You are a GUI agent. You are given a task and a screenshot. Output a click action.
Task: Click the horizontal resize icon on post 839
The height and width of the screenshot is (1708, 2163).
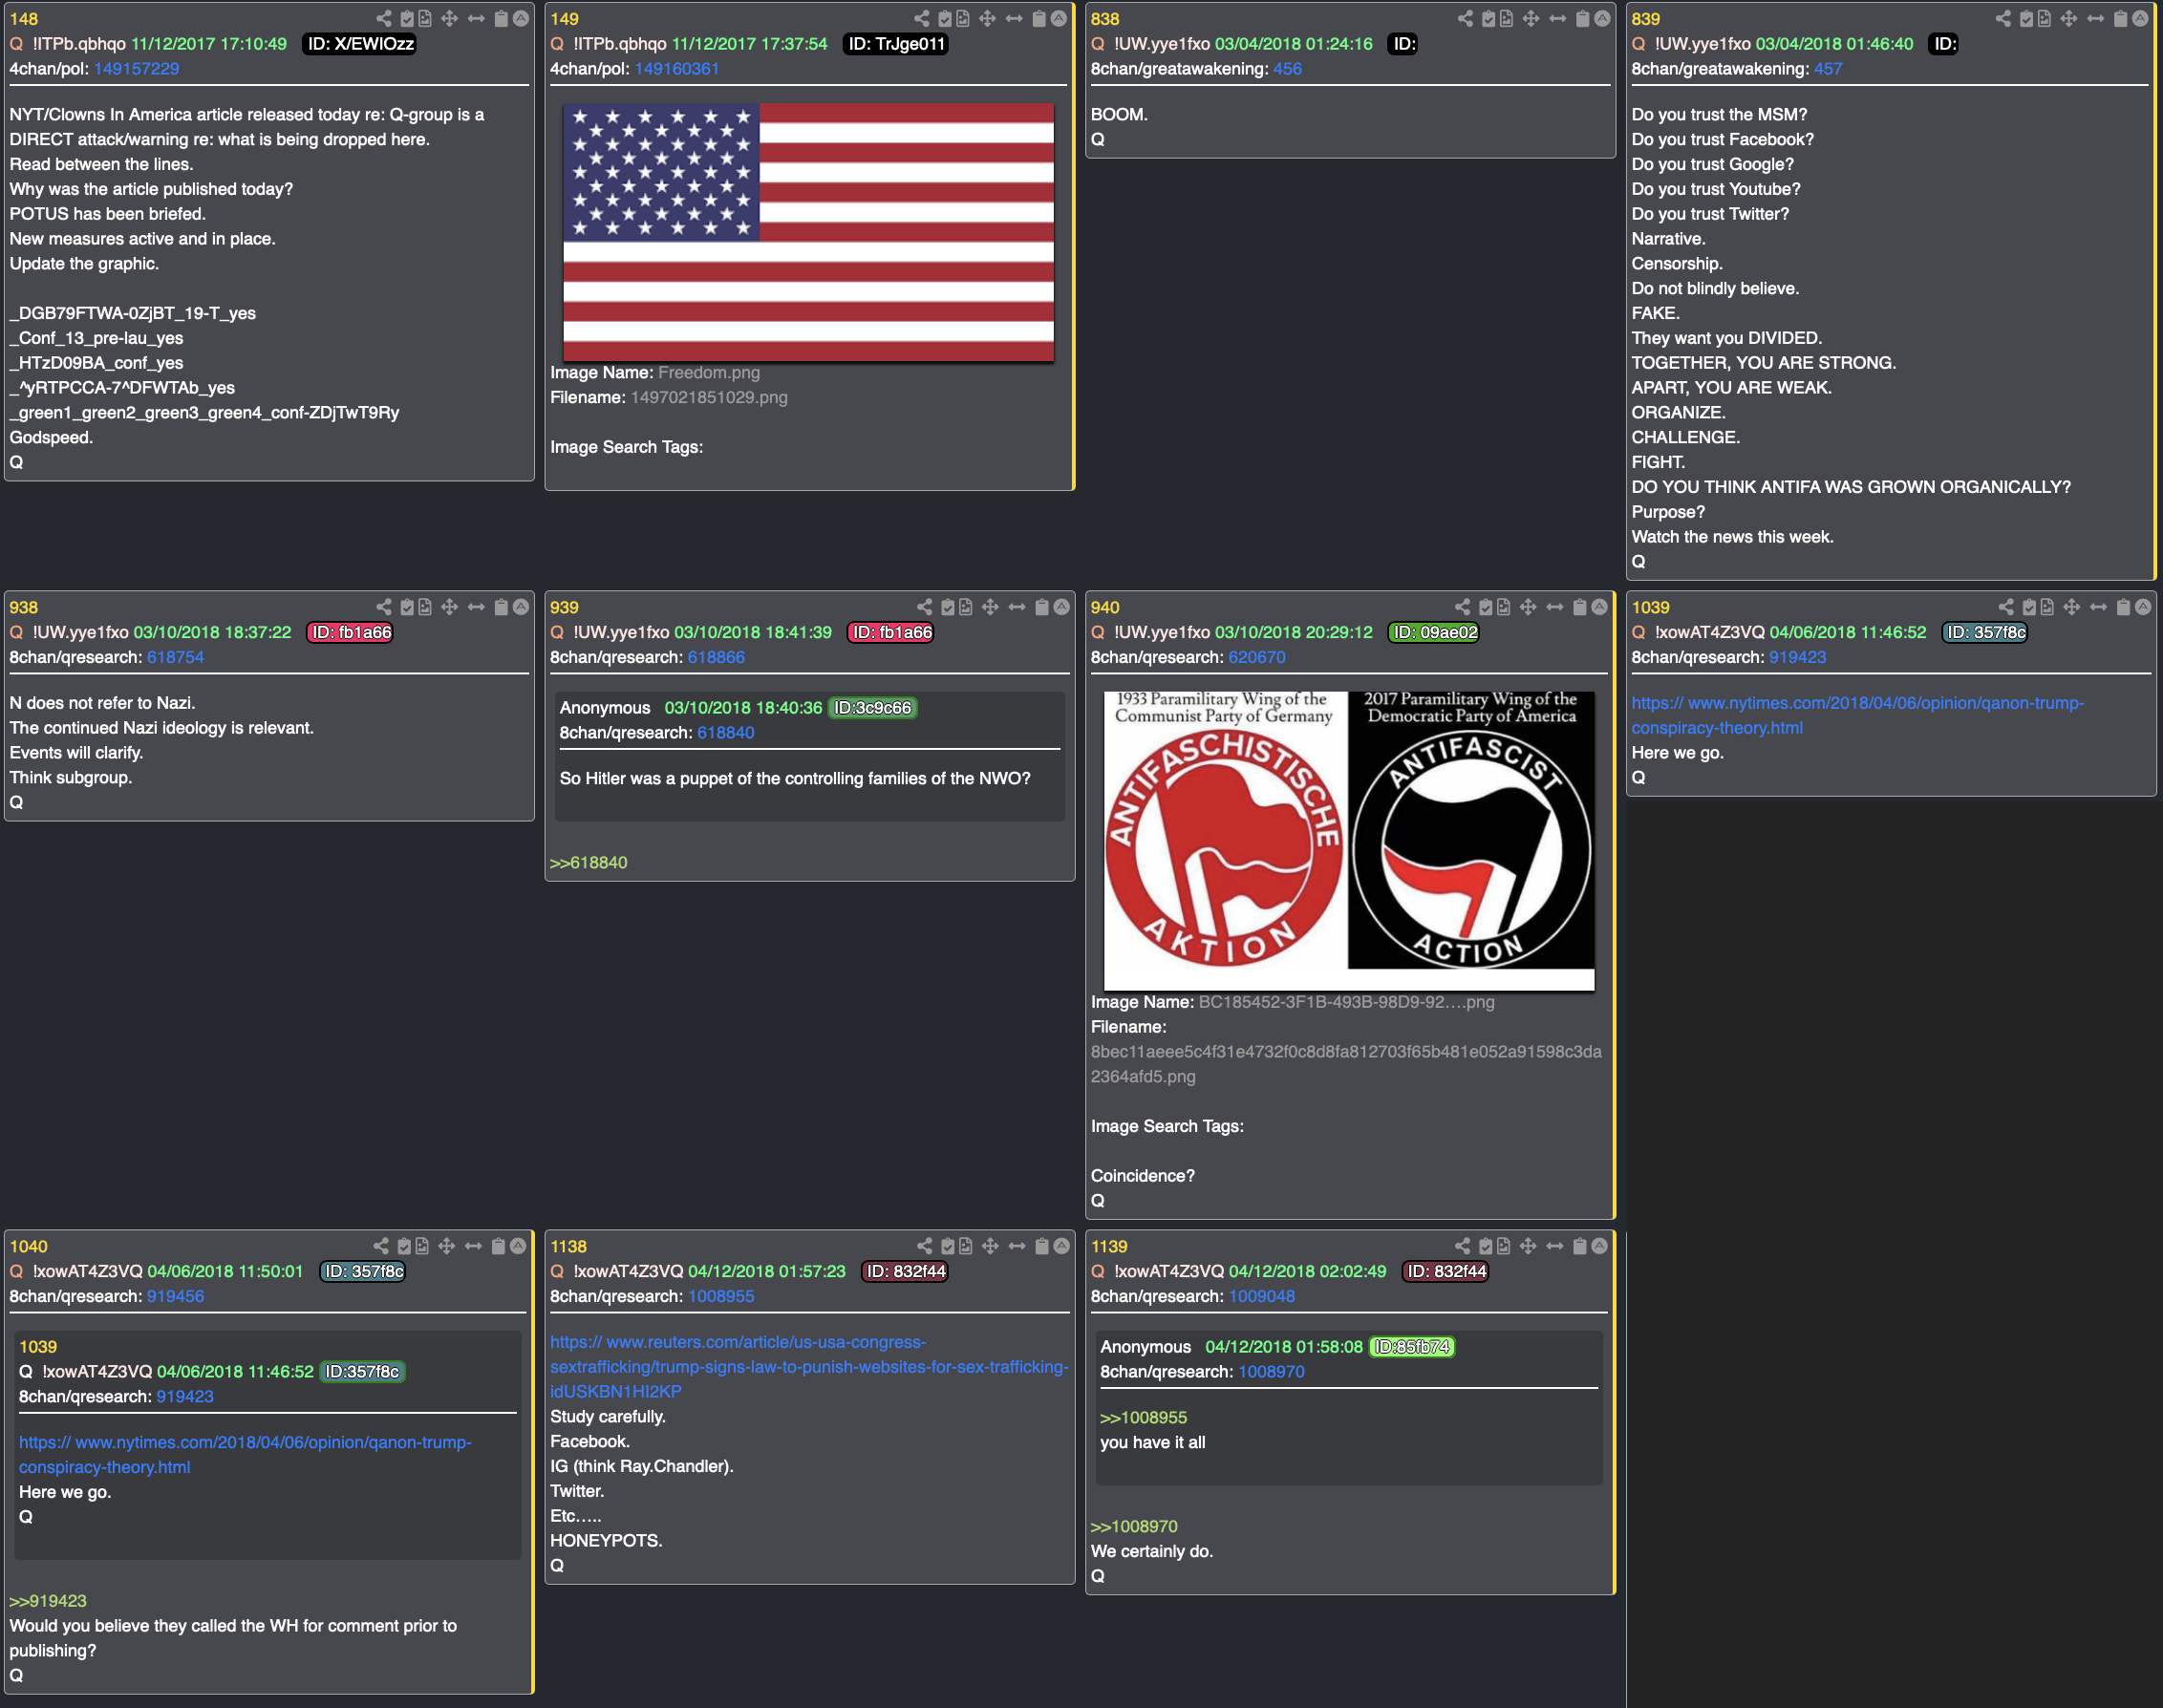coord(2095,18)
